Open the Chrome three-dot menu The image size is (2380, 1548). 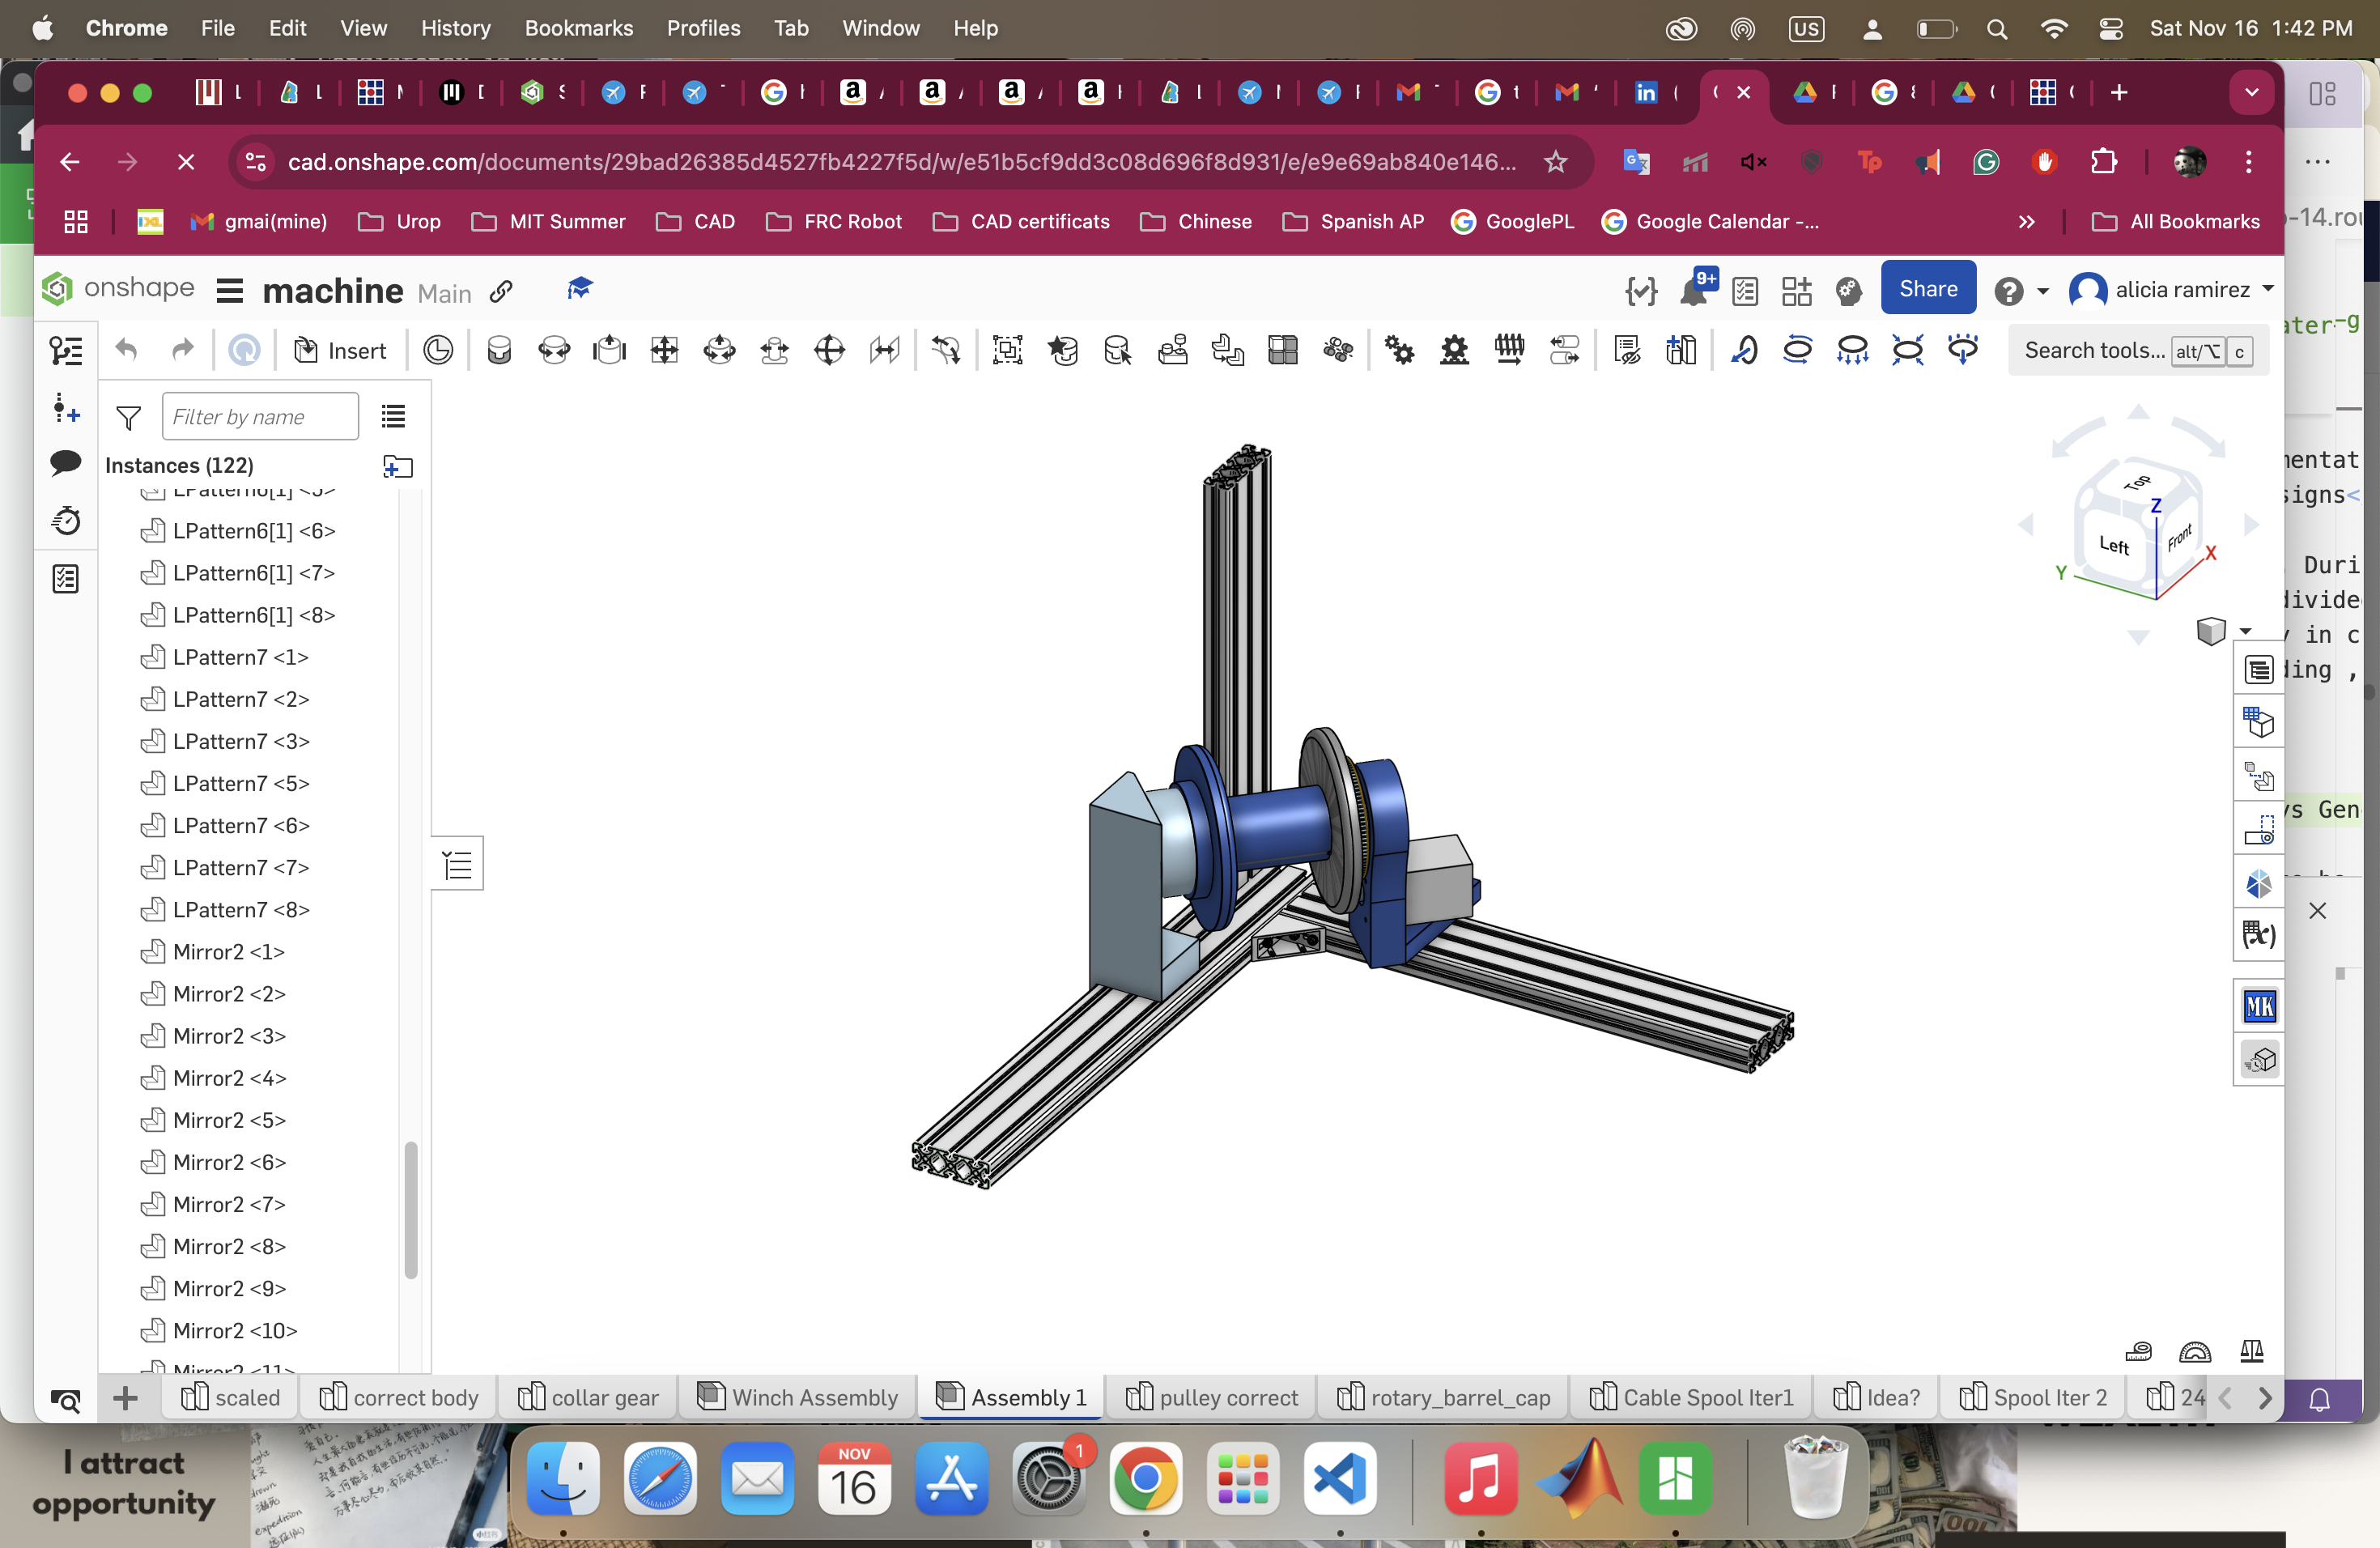2249,162
